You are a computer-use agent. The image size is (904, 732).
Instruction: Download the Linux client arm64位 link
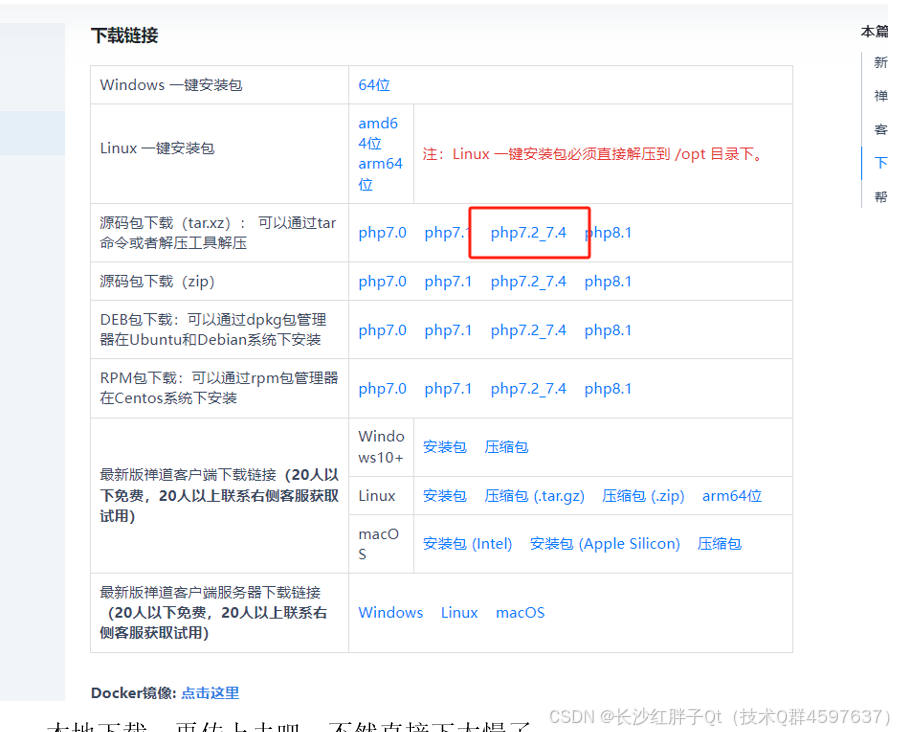click(732, 496)
